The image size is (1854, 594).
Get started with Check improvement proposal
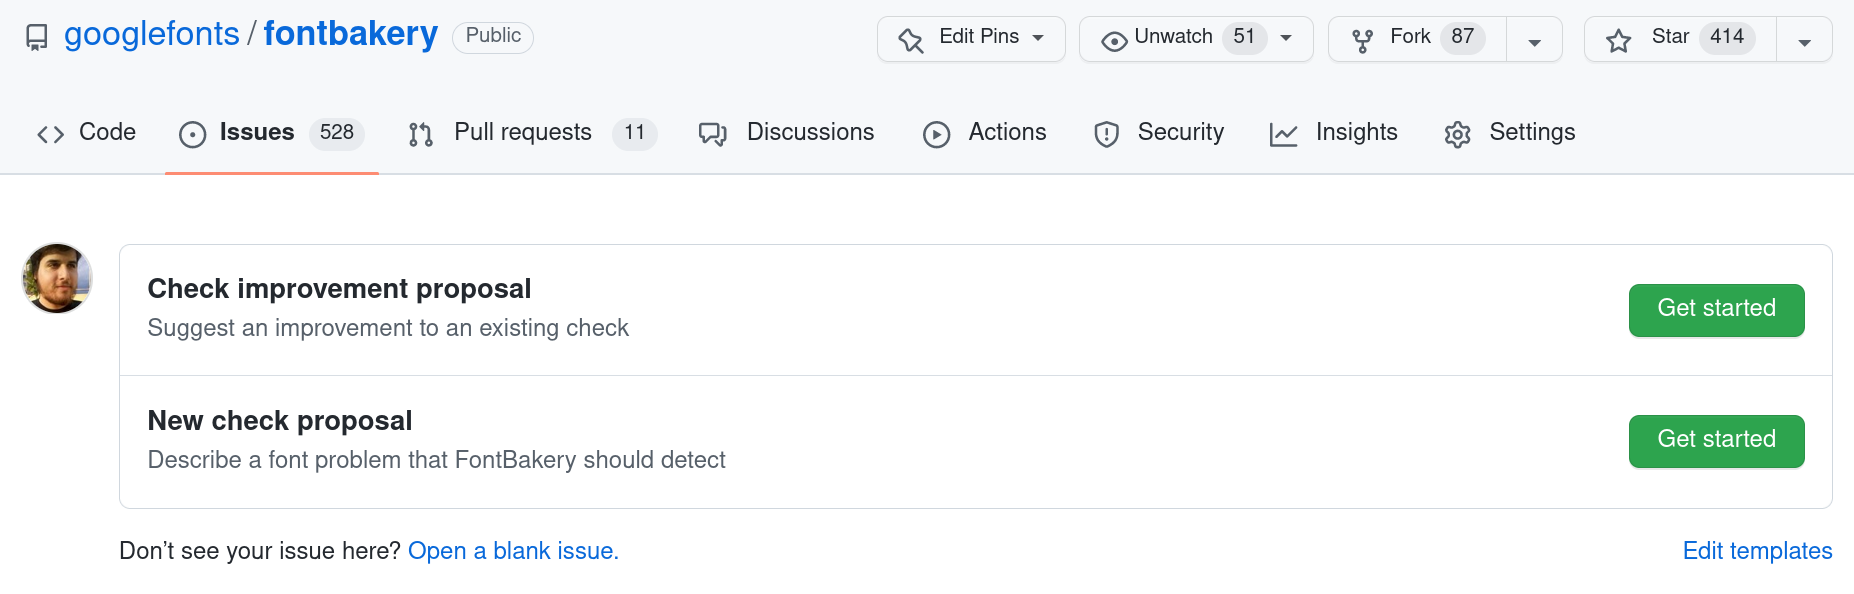tap(1716, 309)
